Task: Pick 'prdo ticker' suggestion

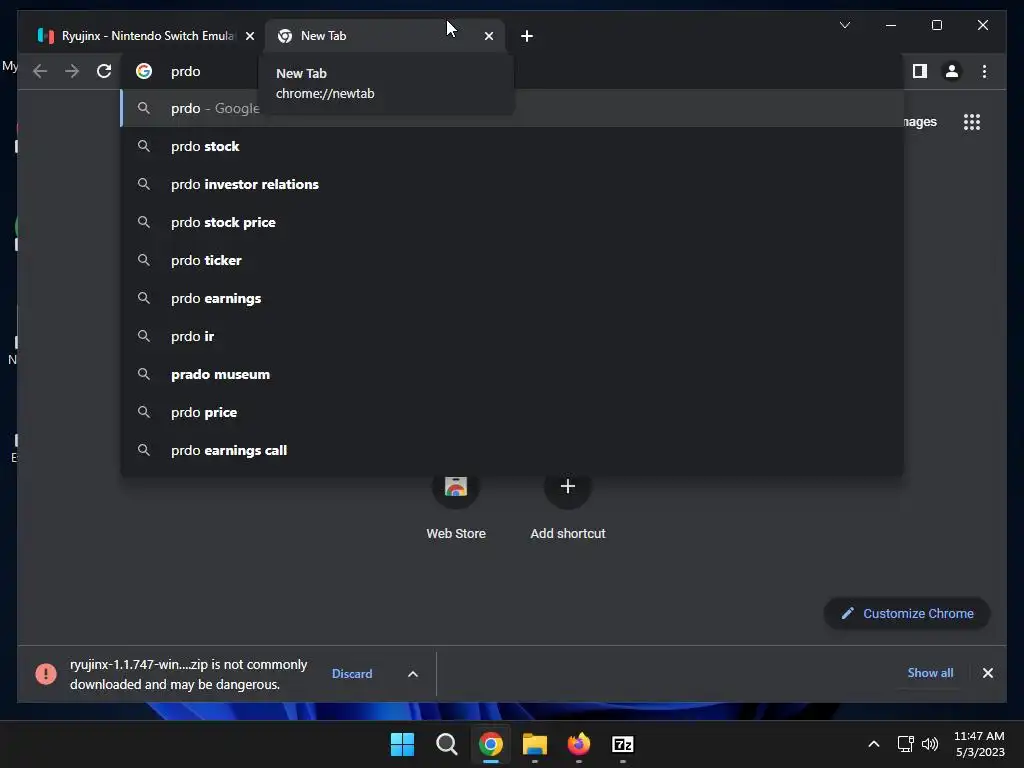Action: (512, 260)
